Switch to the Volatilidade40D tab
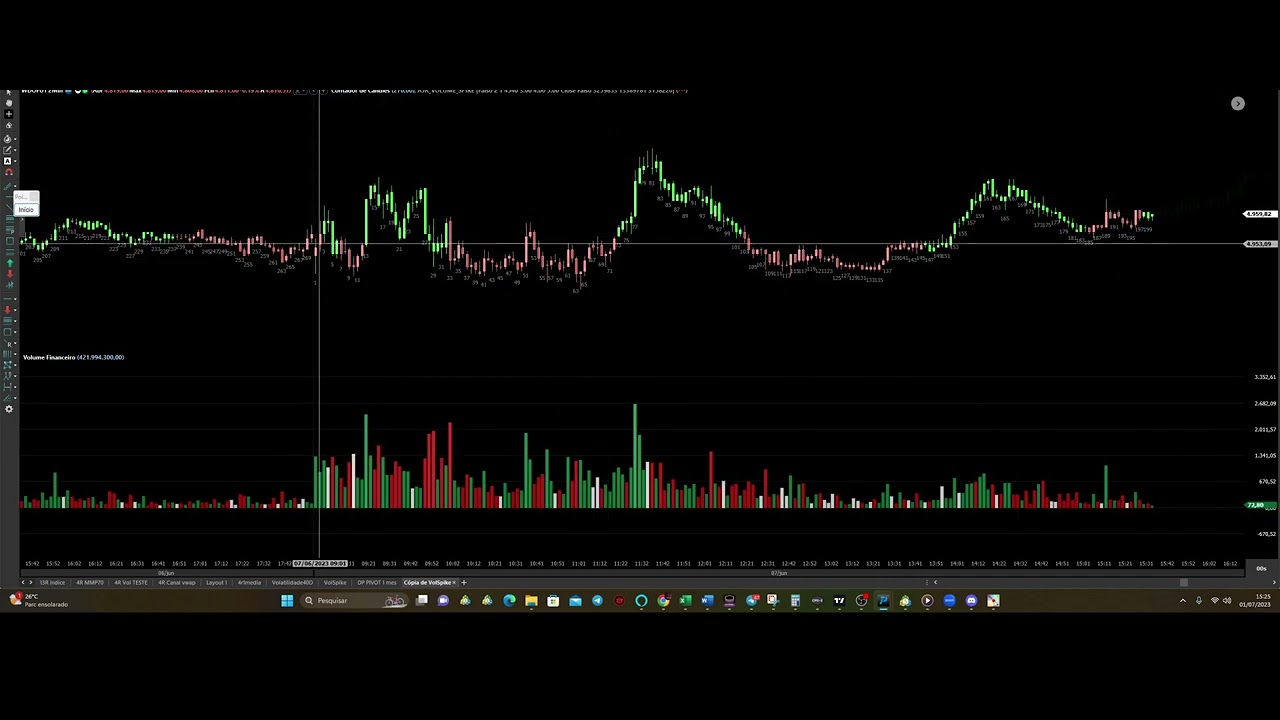Screen dimensions: 1280x720 (292, 582)
